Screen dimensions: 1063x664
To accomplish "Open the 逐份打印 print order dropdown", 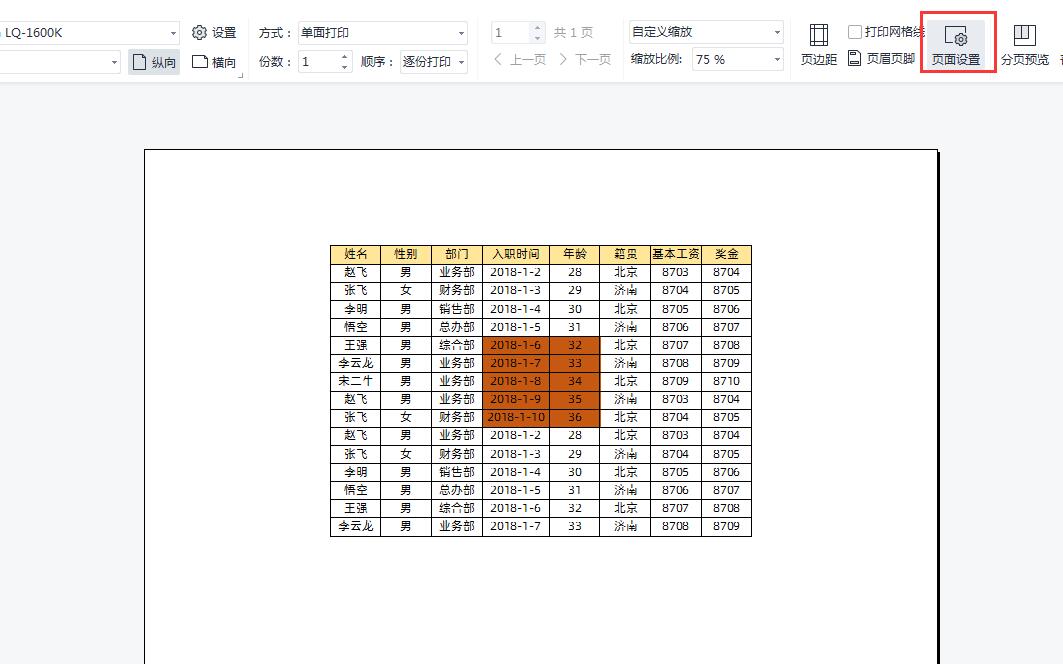I will tap(458, 61).
